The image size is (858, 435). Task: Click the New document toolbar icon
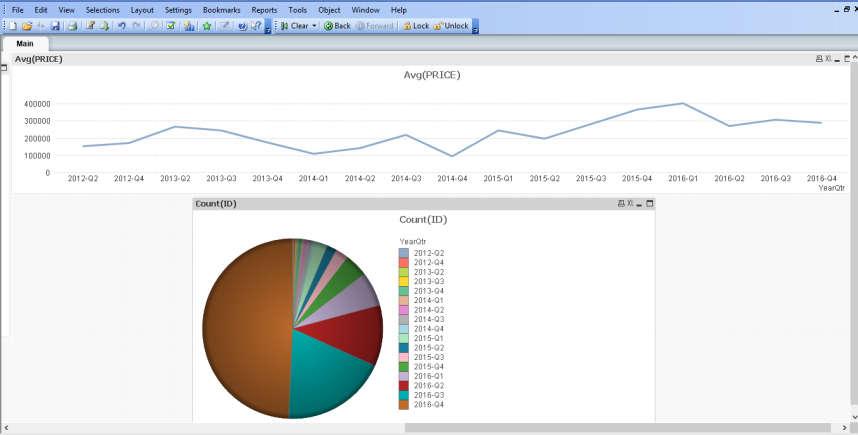coord(12,26)
